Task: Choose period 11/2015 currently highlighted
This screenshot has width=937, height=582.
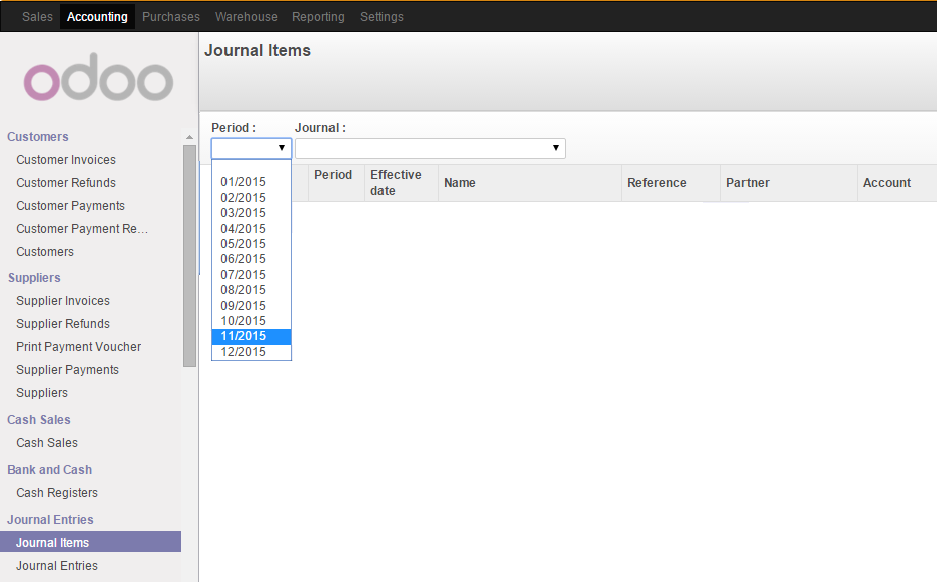Action: 243,336
